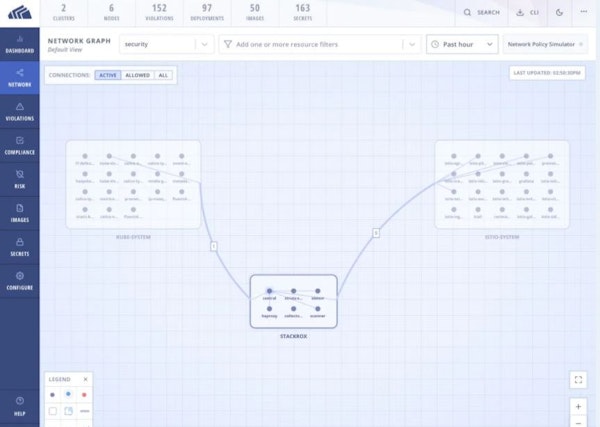Open the Network Policy Simulator
Viewport: 600px width, 427px height.
pos(545,44)
